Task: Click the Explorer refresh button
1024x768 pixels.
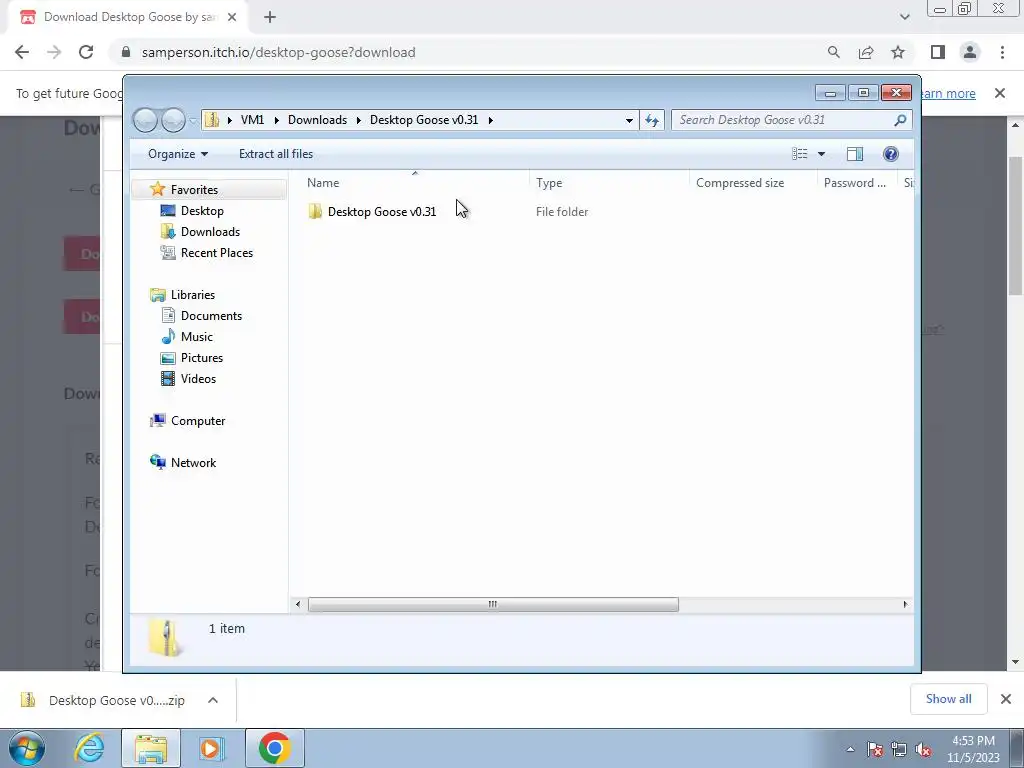Action: pos(652,120)
